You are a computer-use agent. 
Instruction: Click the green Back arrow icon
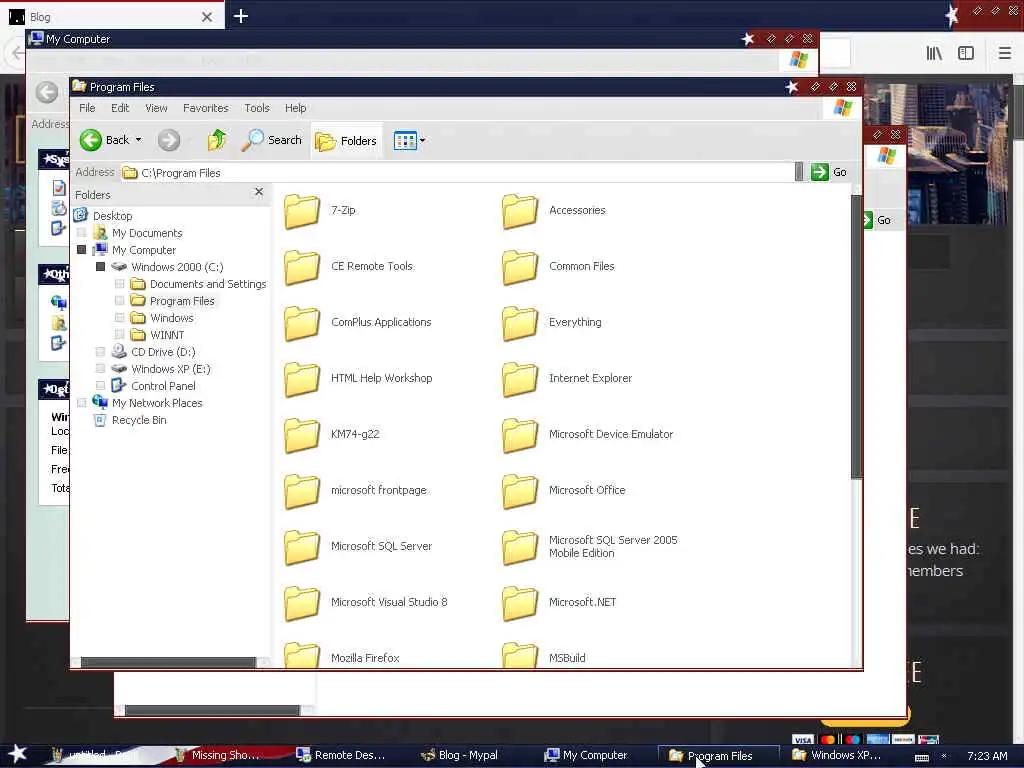(91, 140)
